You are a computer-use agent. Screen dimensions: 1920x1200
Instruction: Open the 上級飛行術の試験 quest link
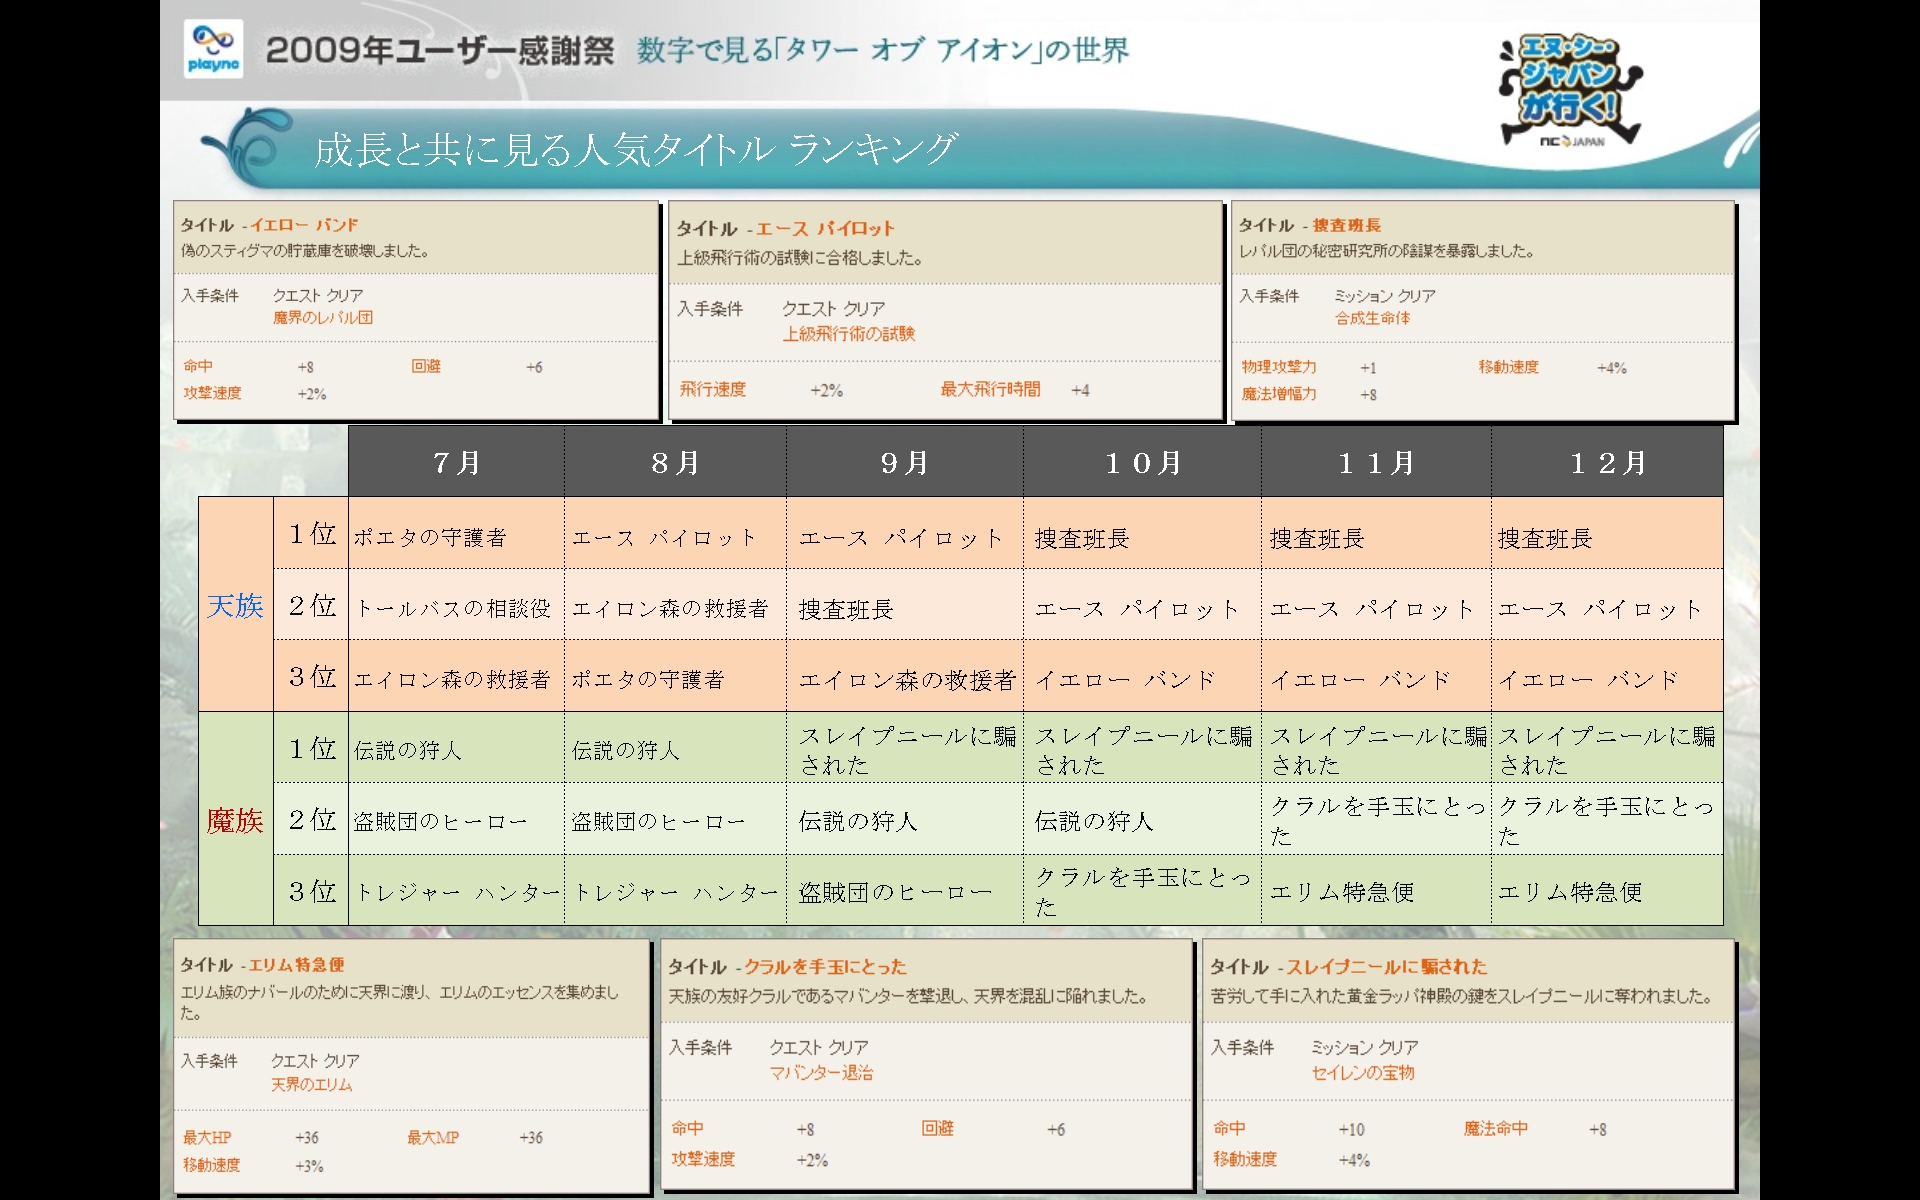pyautogui.click(x=848, y=334)
